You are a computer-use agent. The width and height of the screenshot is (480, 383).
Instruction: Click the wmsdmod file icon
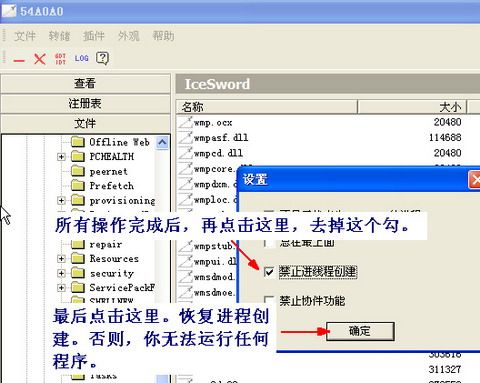point(185,277)
